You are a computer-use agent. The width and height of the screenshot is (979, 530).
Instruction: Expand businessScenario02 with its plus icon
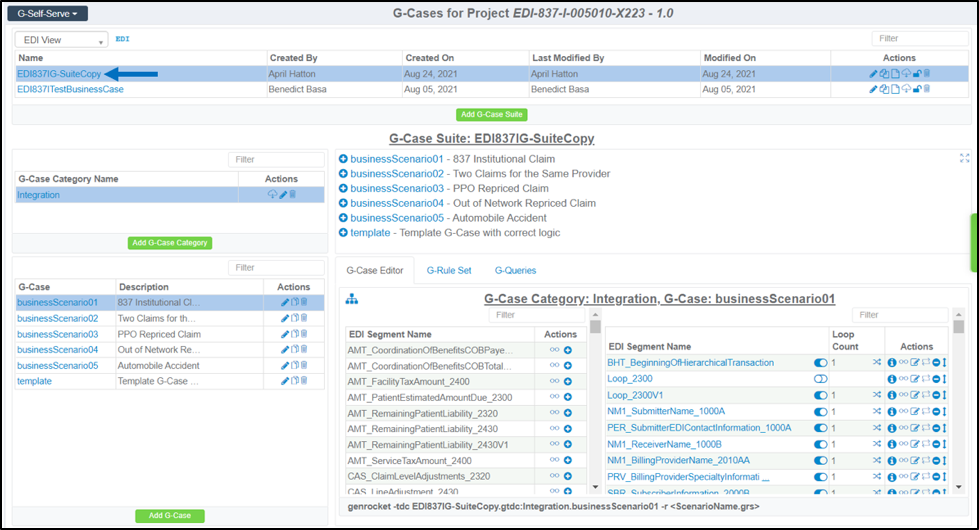point(343,174)
